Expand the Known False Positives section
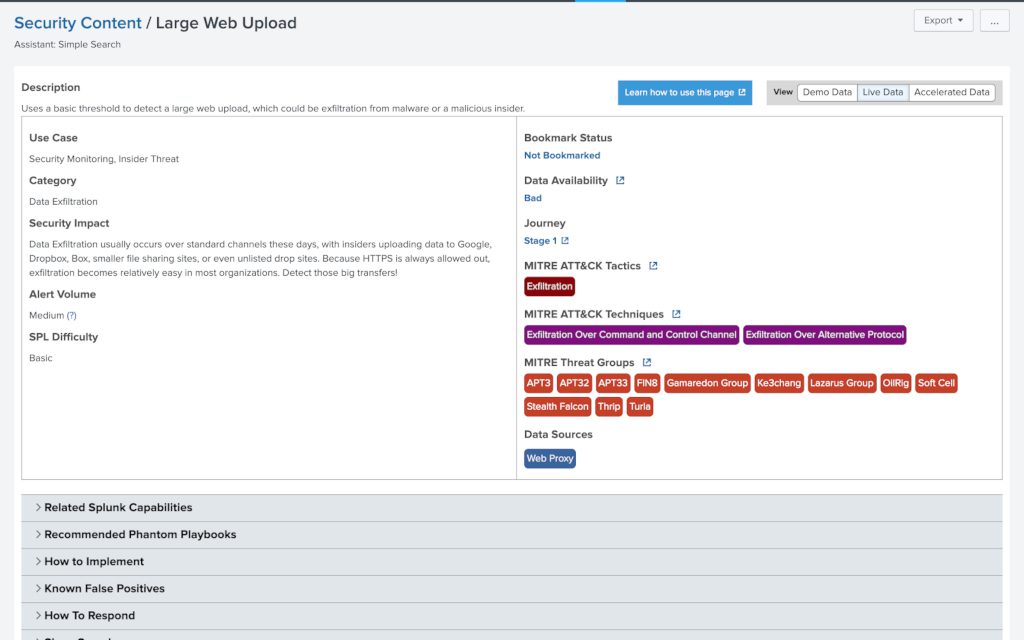1024x640 pixels. click(x=511, y=588)
